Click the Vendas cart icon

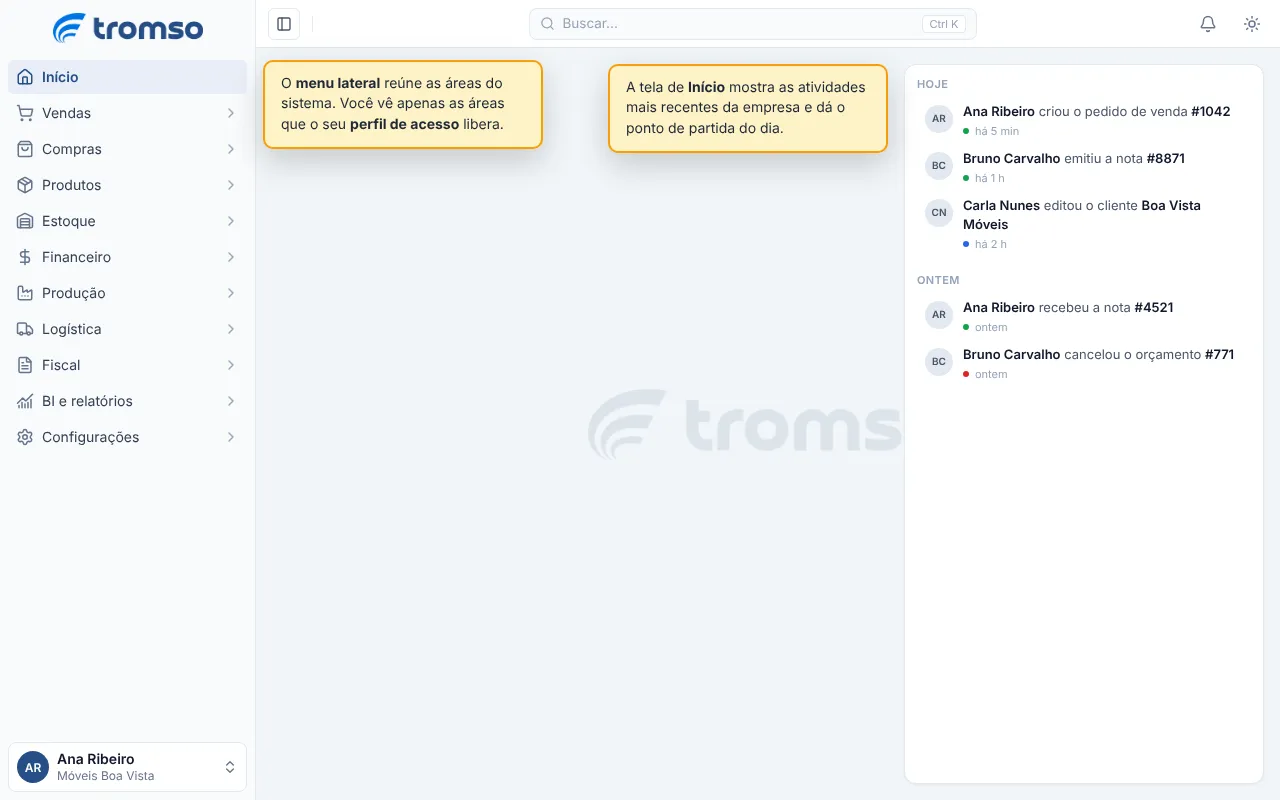pyautogui.click(x=25, y=113)
